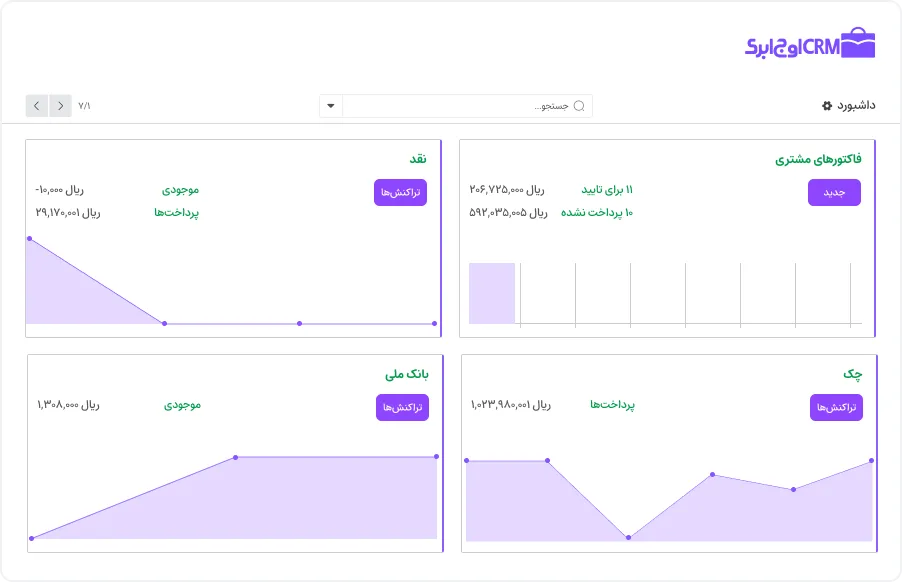
Task: Click the ۱۱ برای تایید link
Action: pos(607,190)
